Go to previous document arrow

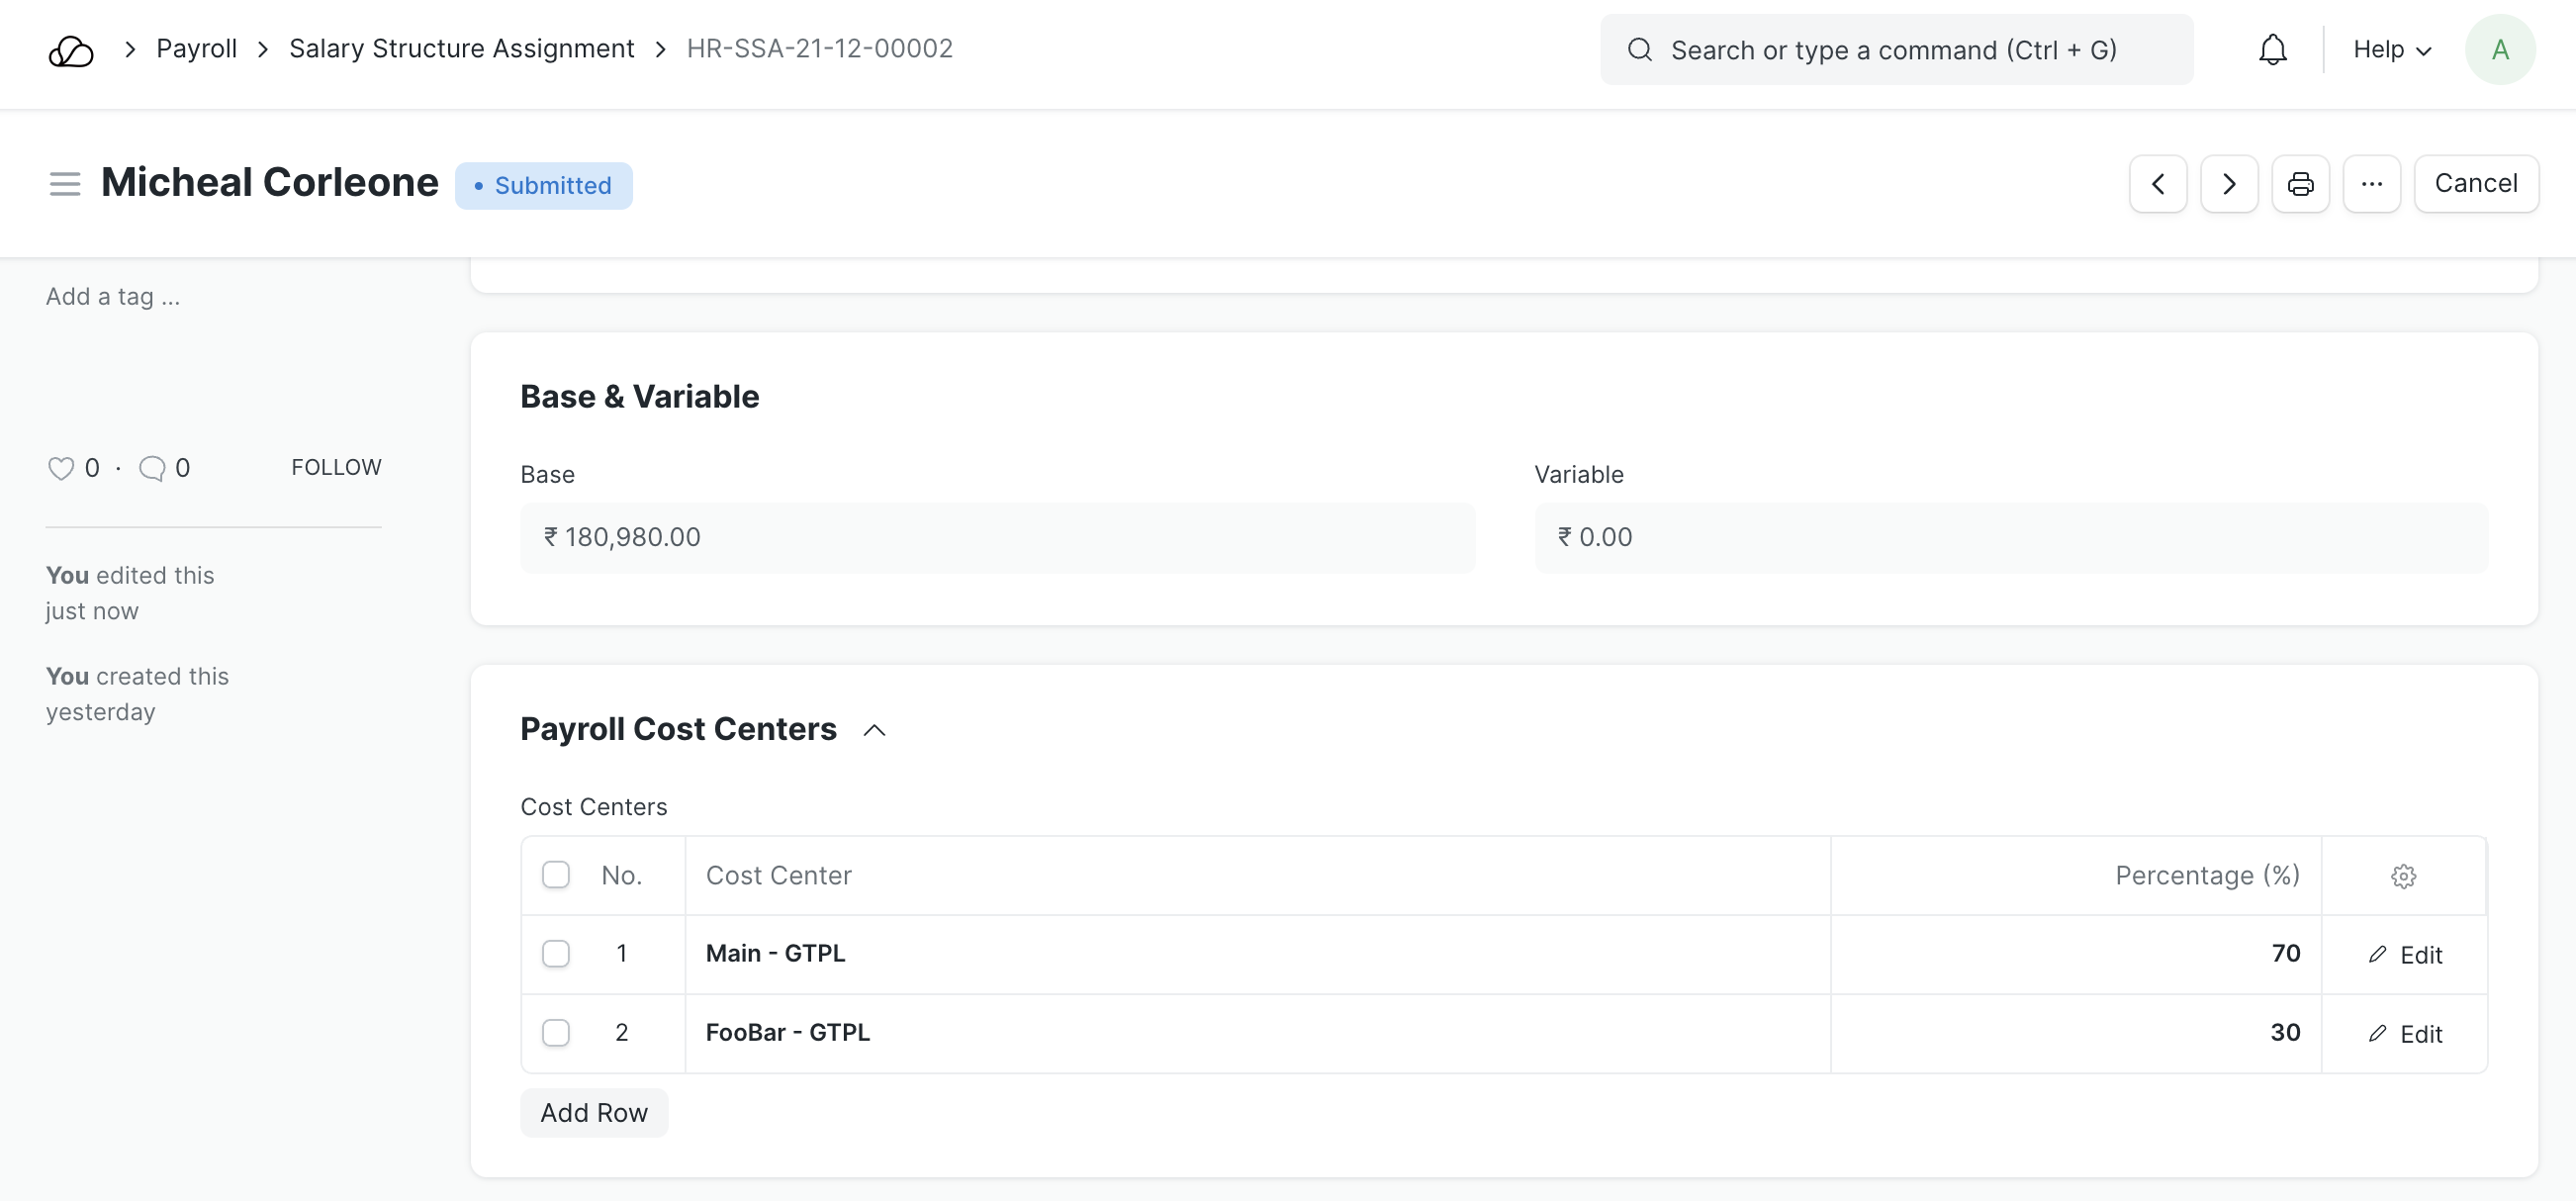[x=2158, y=184]
